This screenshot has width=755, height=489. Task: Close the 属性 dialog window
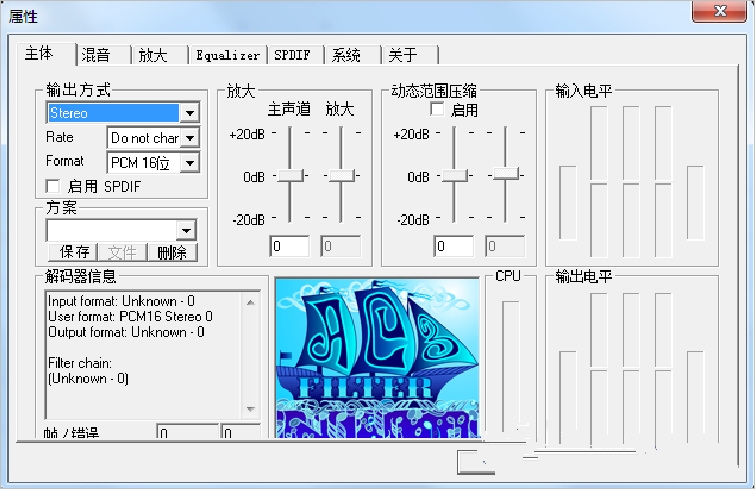pyautogui.click(x=719, y=11)
